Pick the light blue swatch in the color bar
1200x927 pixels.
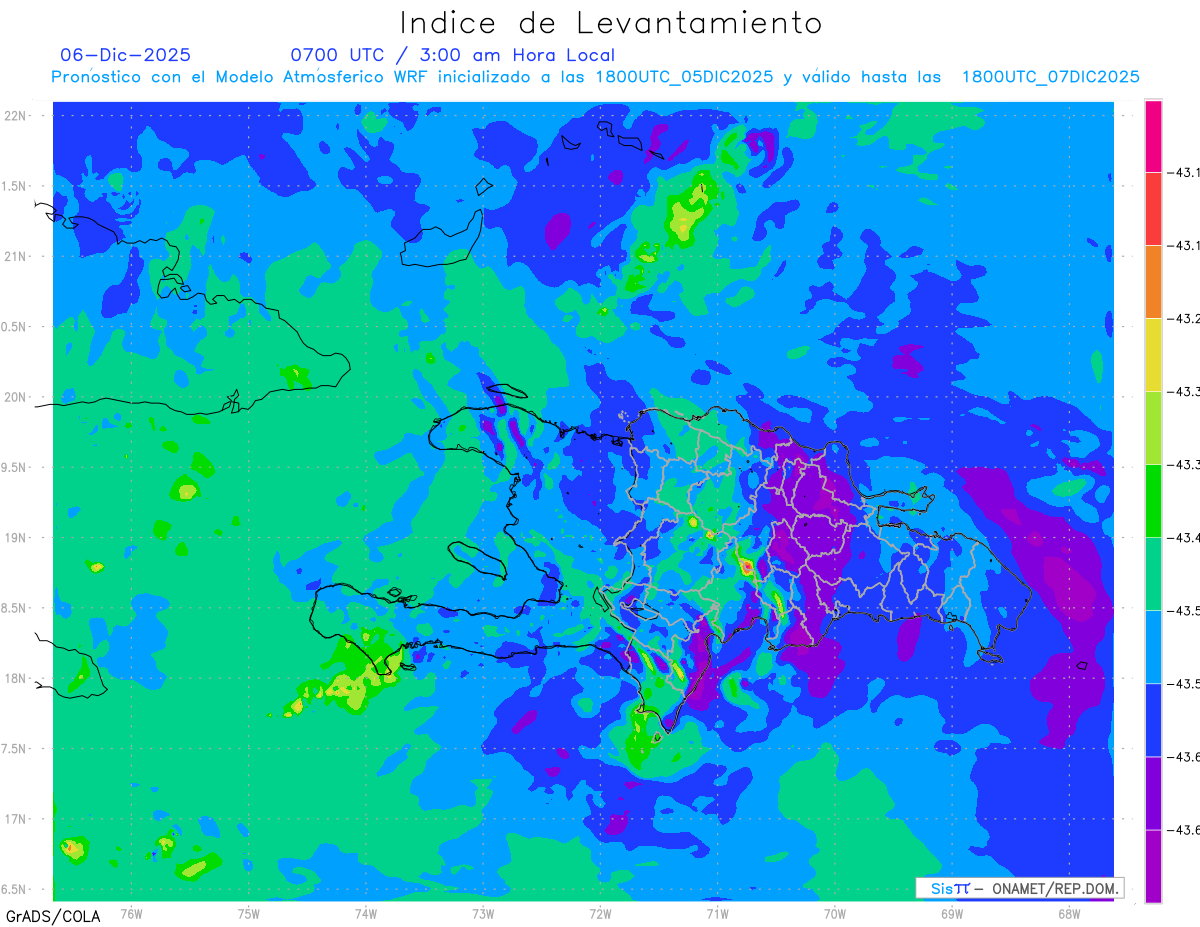[x=1153, y=647]
